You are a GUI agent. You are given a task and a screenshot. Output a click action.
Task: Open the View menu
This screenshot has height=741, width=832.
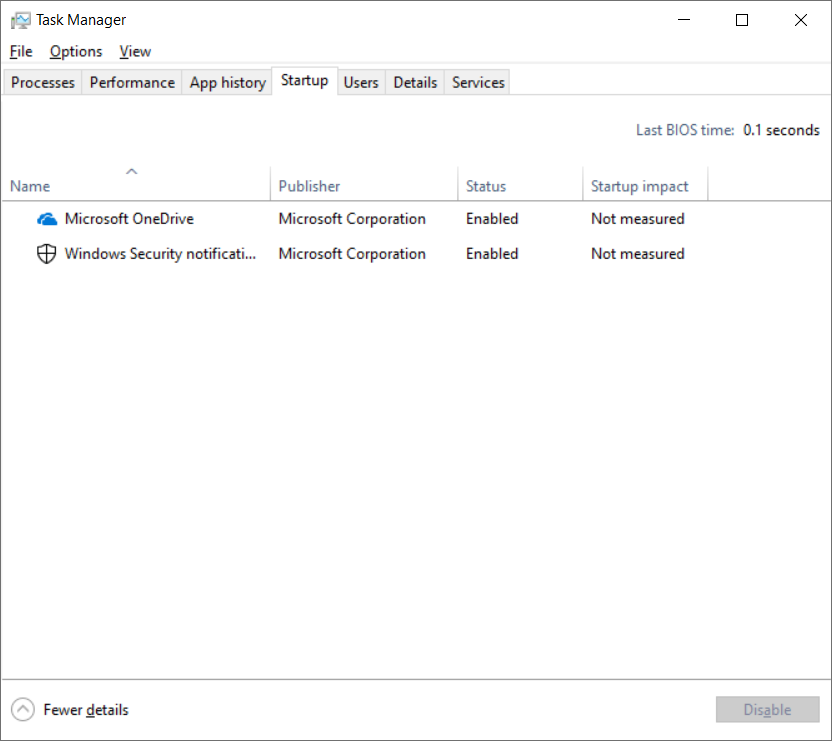coord(135,51)
